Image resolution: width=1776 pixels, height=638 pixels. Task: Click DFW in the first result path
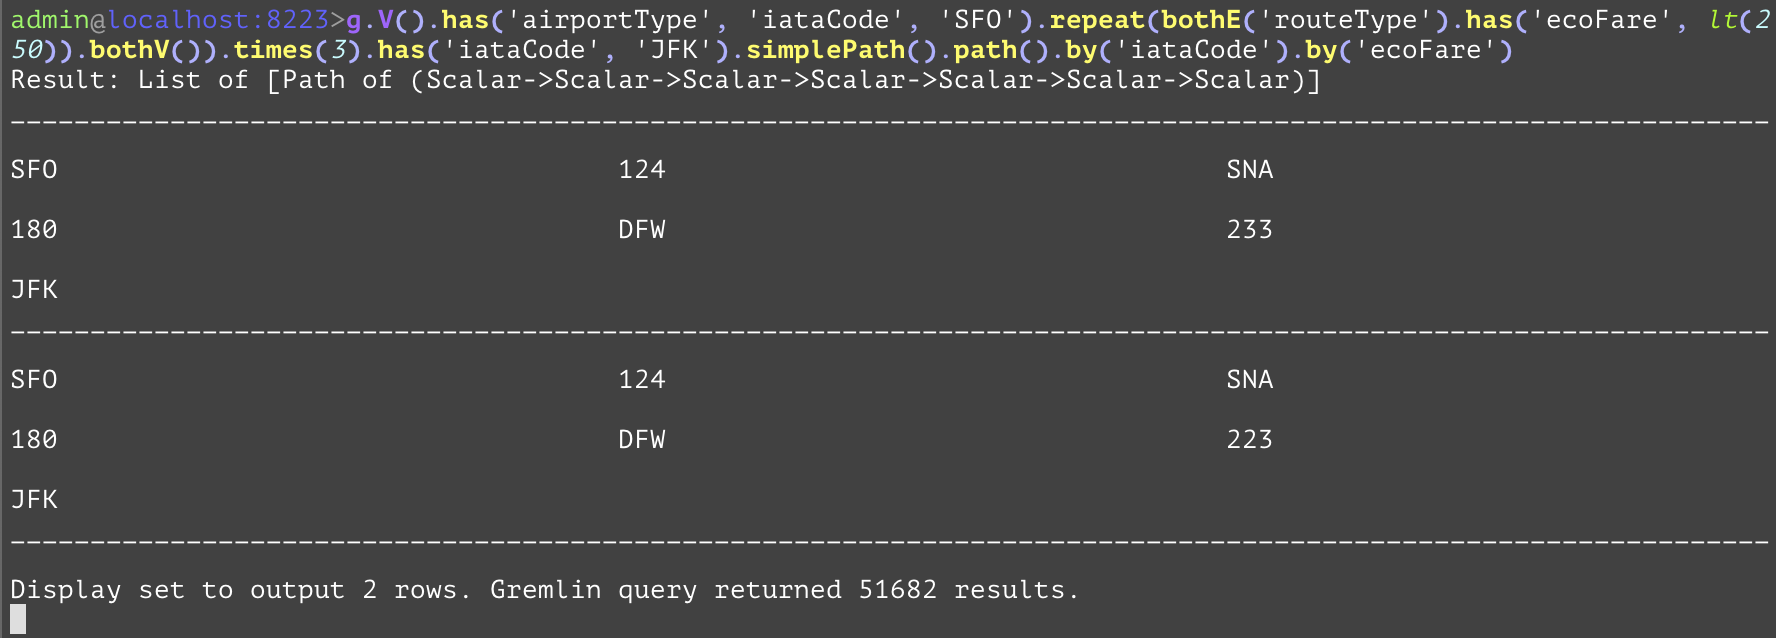(x=641, y=230)
